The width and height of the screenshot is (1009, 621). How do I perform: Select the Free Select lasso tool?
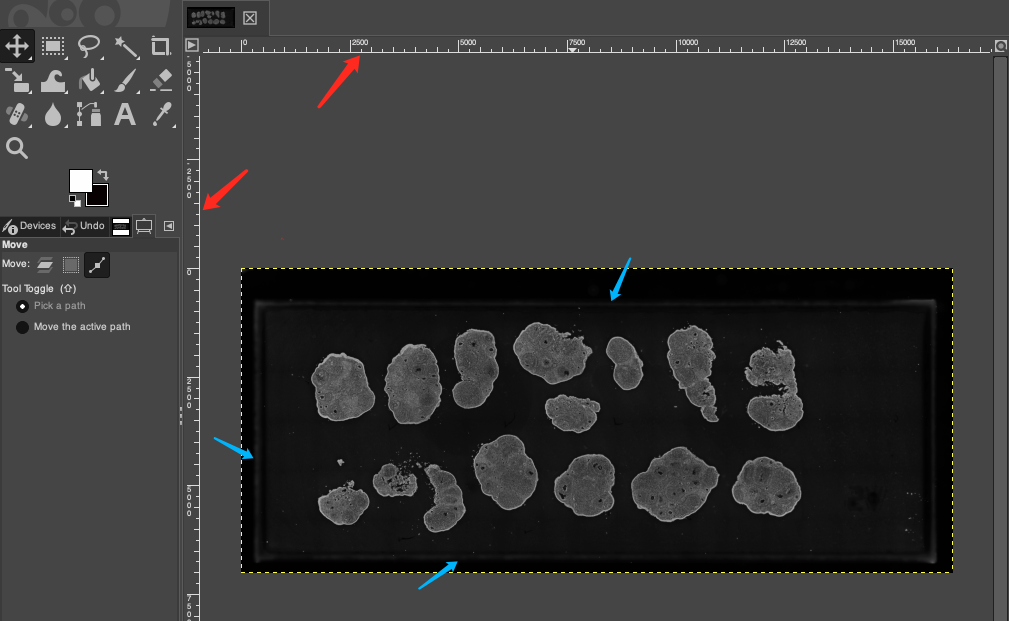pos(88,45)
